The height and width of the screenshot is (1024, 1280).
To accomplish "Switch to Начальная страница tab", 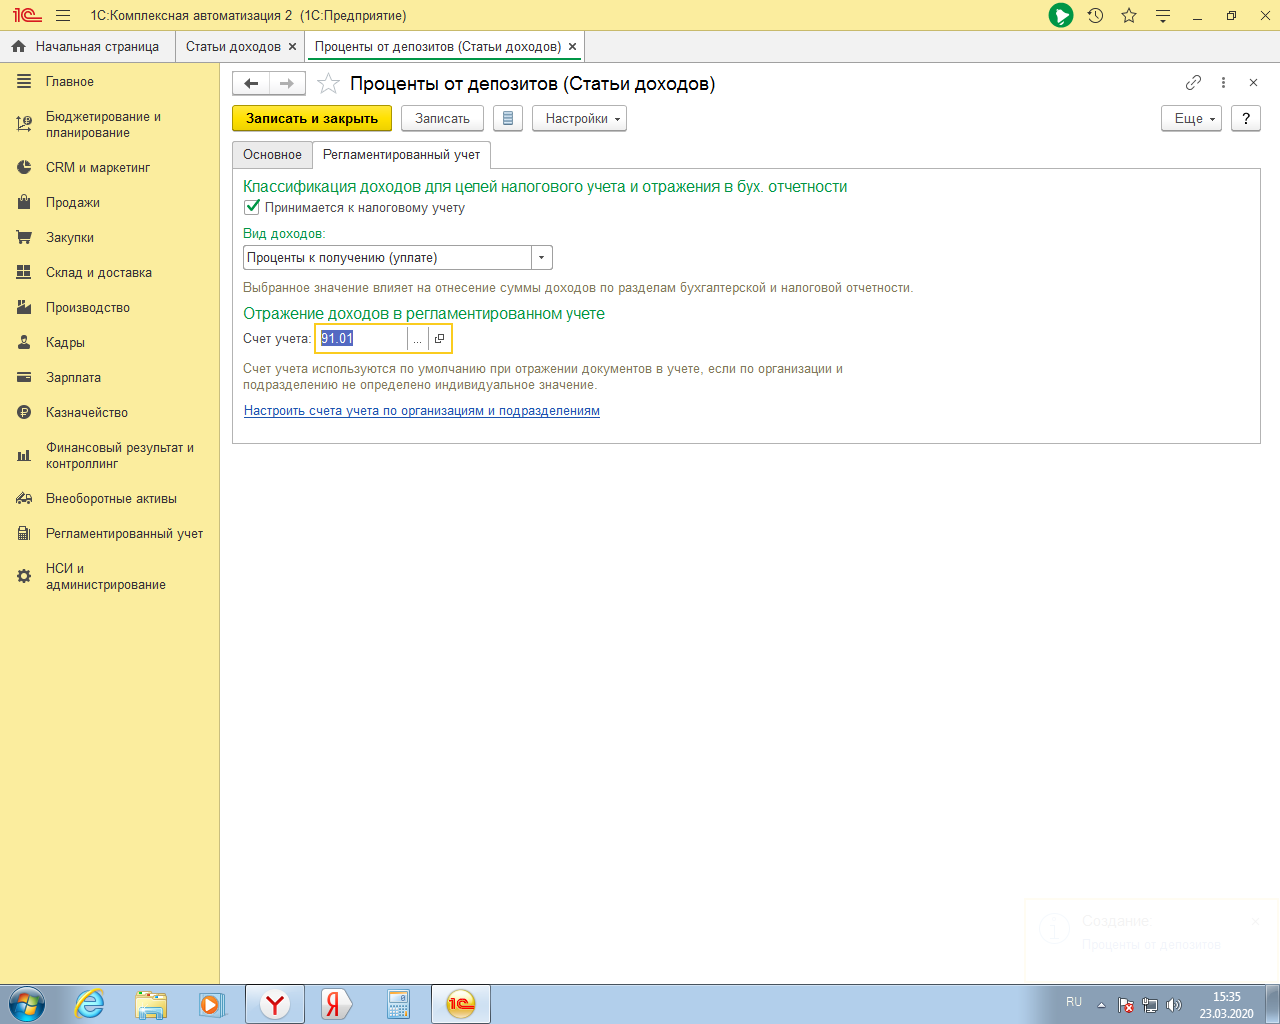I will click(x=87, y=46).
